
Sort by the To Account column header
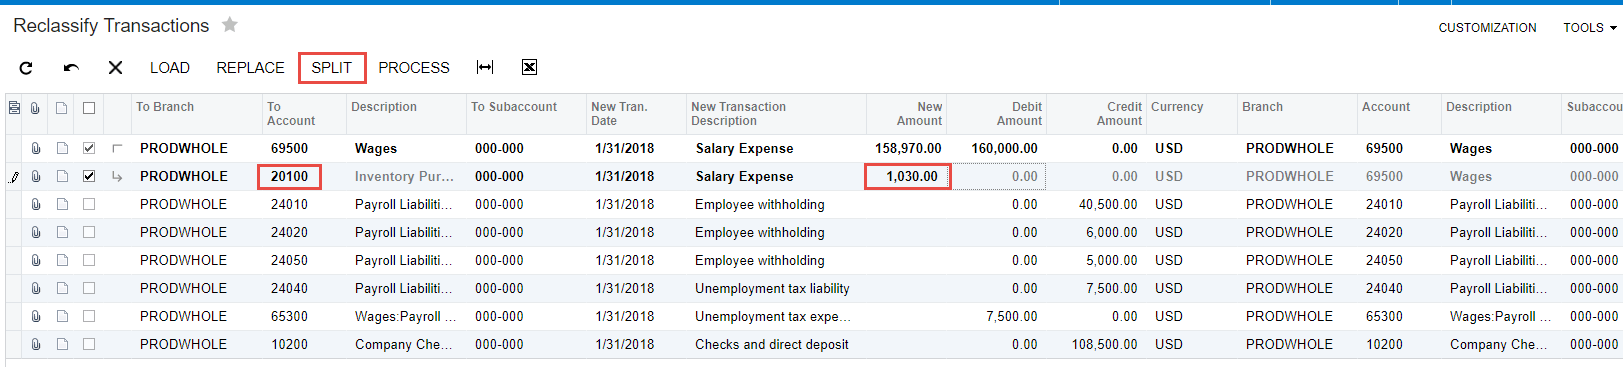pyautogui.click(x=304, y=114)
